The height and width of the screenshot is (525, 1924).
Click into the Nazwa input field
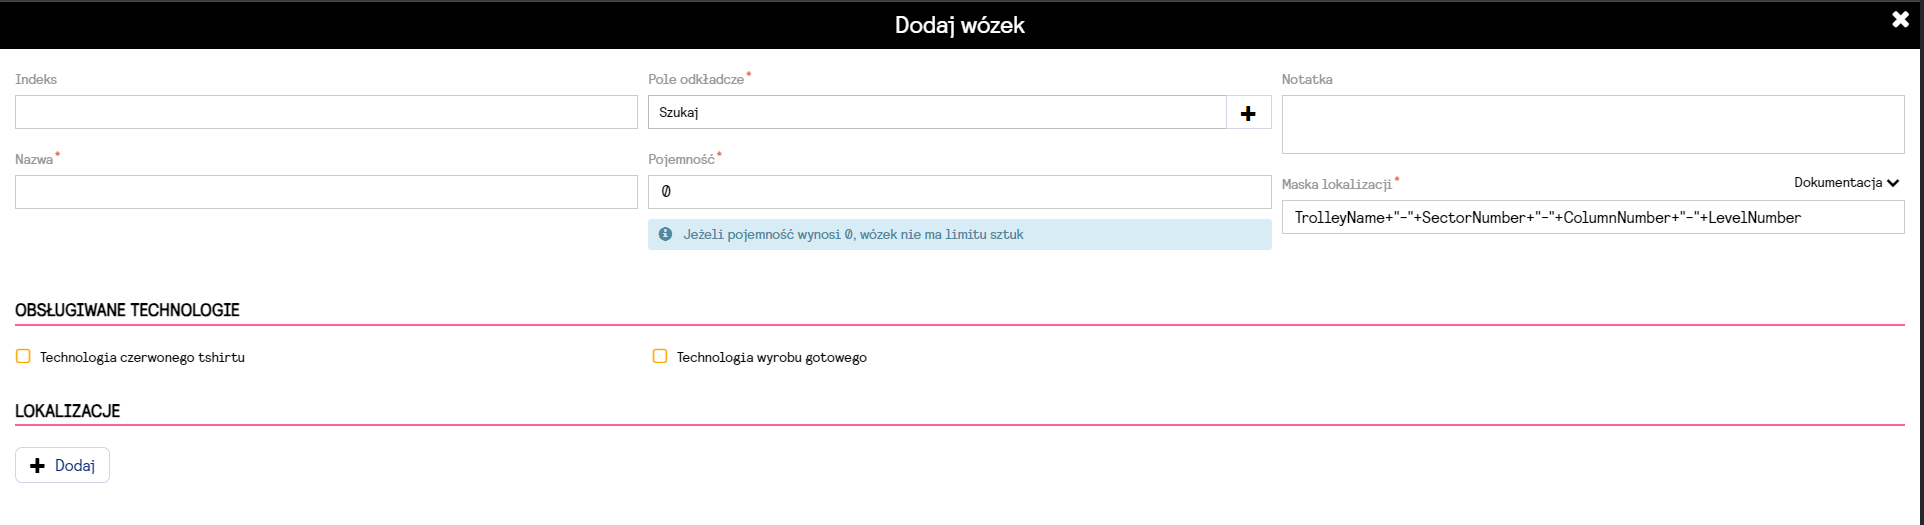[x=326, y=192]
